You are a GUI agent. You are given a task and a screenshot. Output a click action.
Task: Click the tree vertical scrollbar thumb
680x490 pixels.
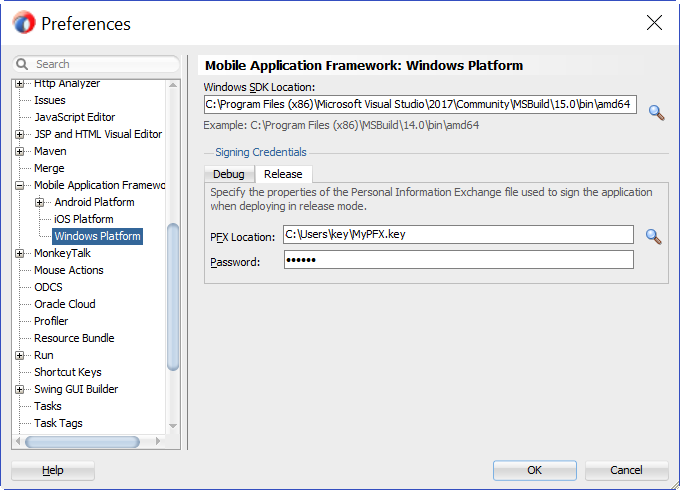(173, 297)
